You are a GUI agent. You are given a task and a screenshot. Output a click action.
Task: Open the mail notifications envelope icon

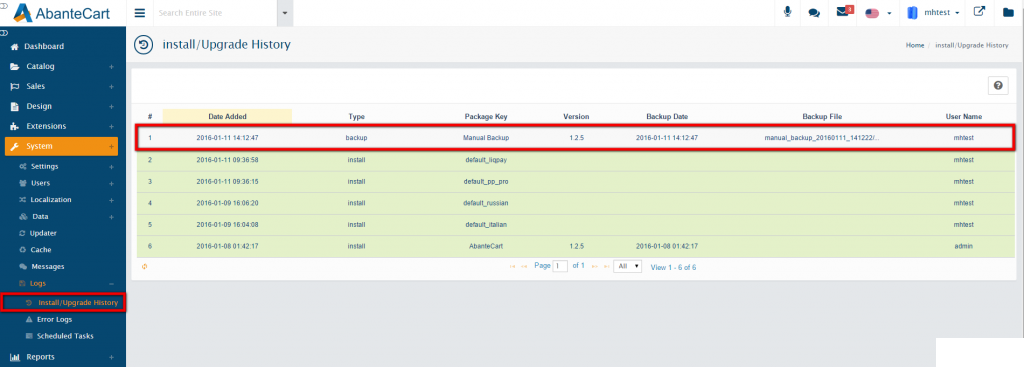pos(844,12)
